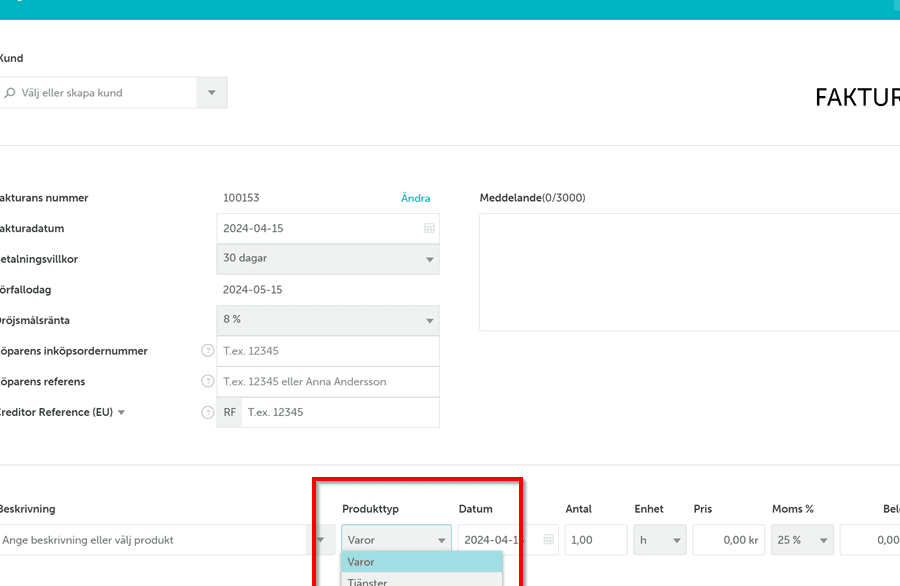Viewport: 900px width, 586px height.
Task: Click the Meddelande text area
Action: tap(689, 272)
